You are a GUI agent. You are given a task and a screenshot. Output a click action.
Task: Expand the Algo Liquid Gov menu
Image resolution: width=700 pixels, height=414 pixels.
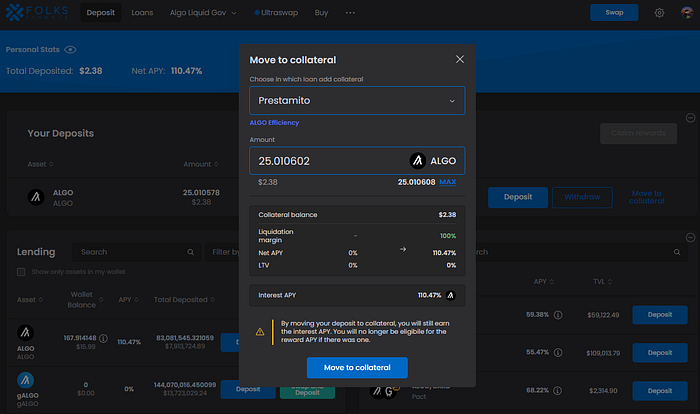click(x=203, y=13)
